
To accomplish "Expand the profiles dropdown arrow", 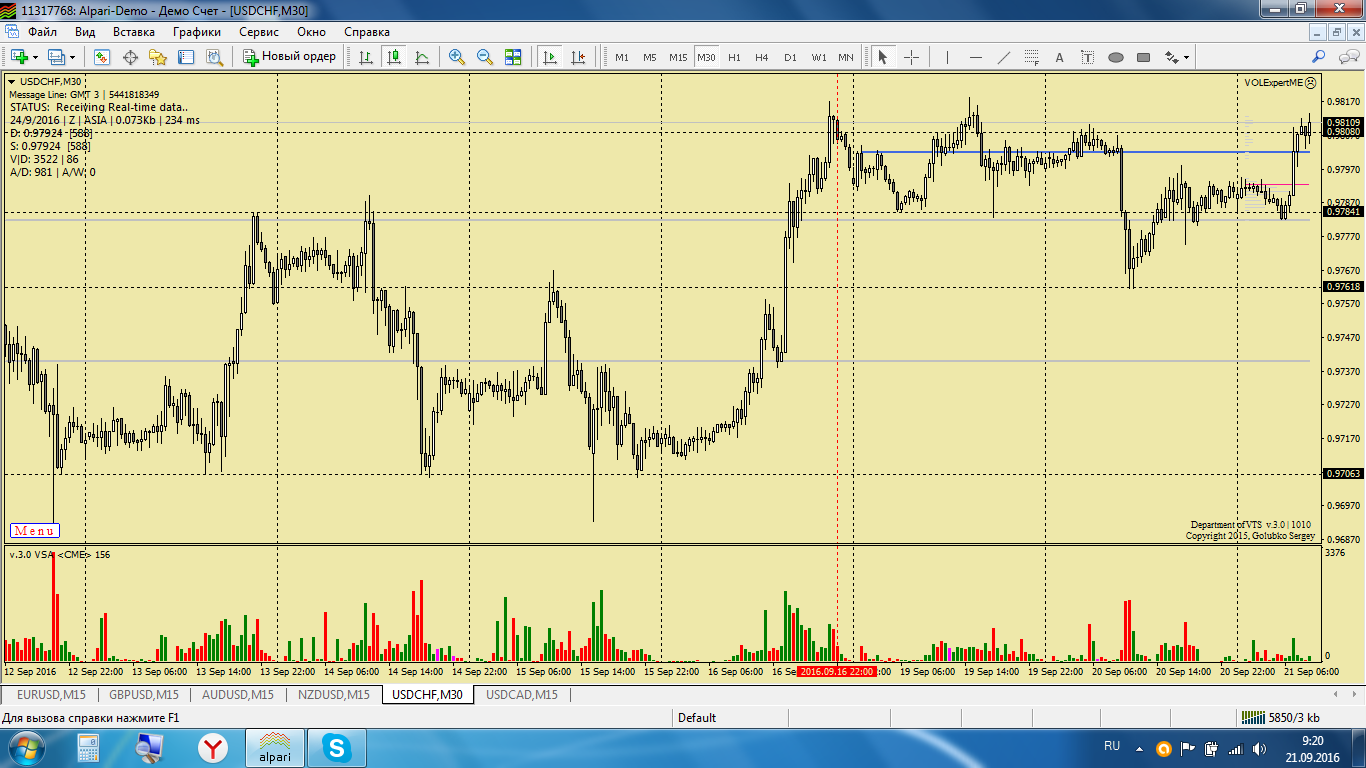I will pyautogui.click(x=72, y=57).
